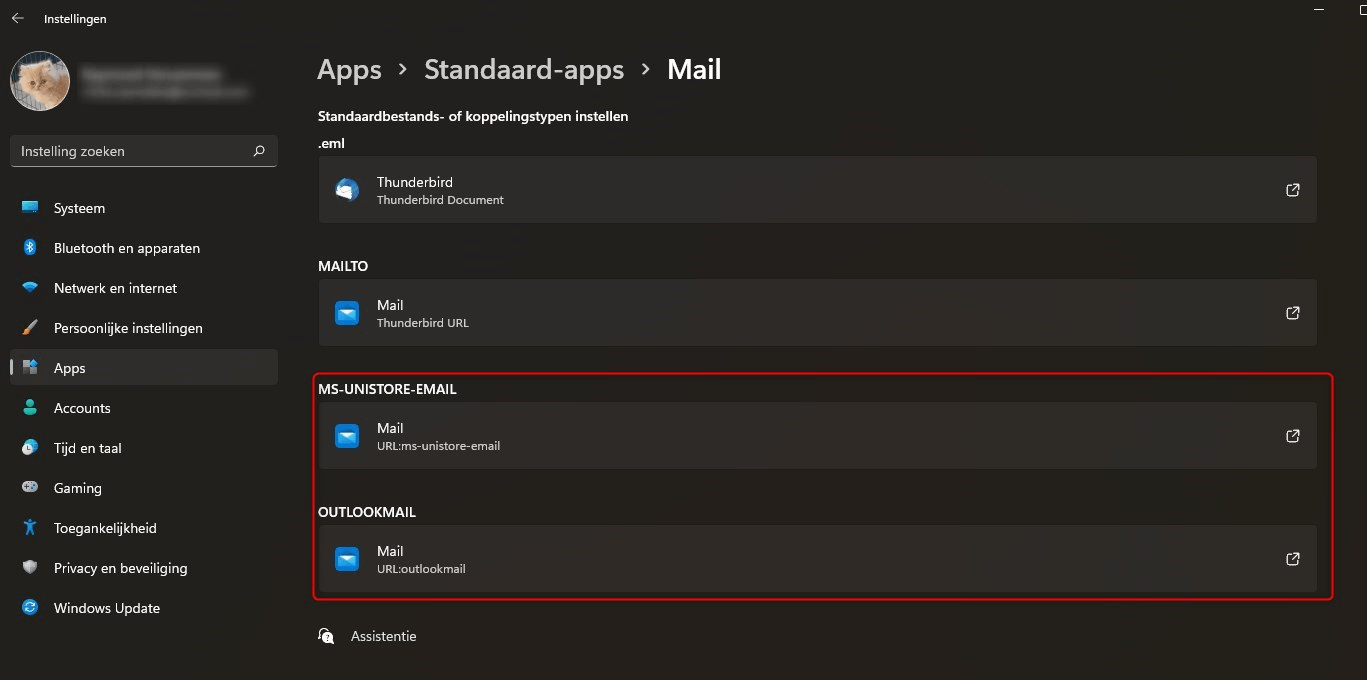Click 'URL:ms-unistore-email' text

438,446
